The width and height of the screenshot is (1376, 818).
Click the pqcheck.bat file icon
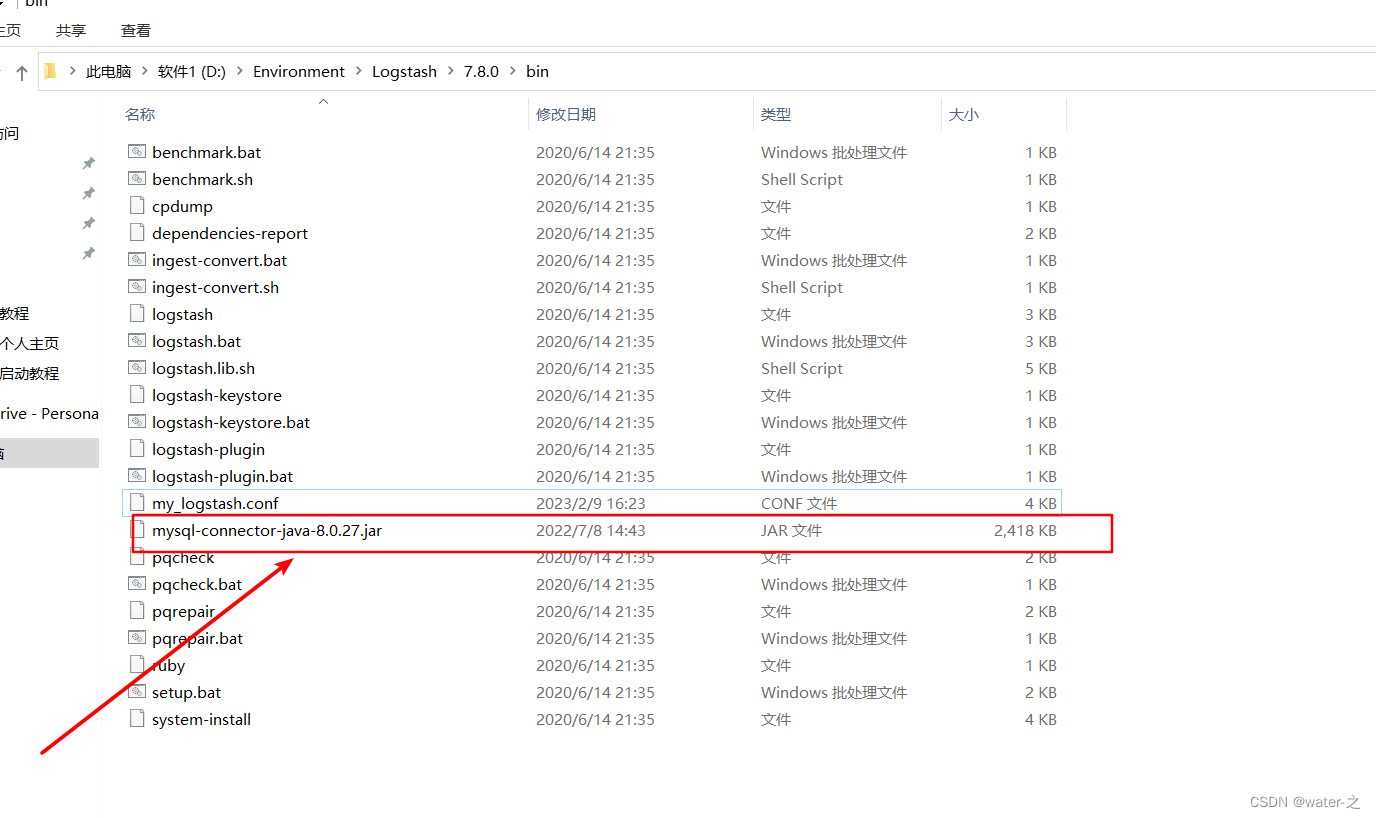(137, 584)
